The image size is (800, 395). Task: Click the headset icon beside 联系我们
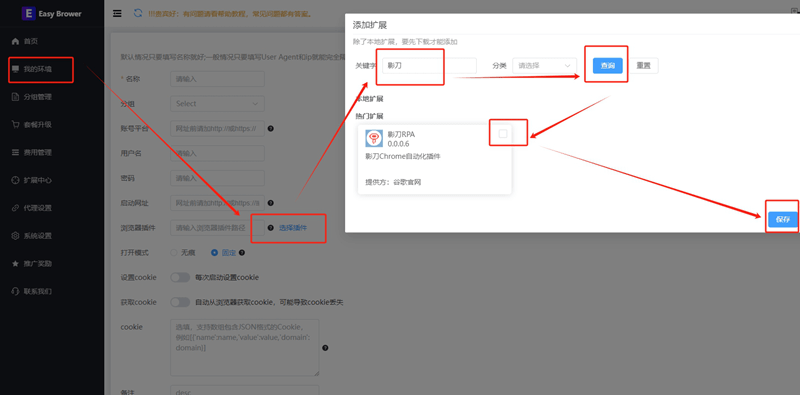pos(15,291)
